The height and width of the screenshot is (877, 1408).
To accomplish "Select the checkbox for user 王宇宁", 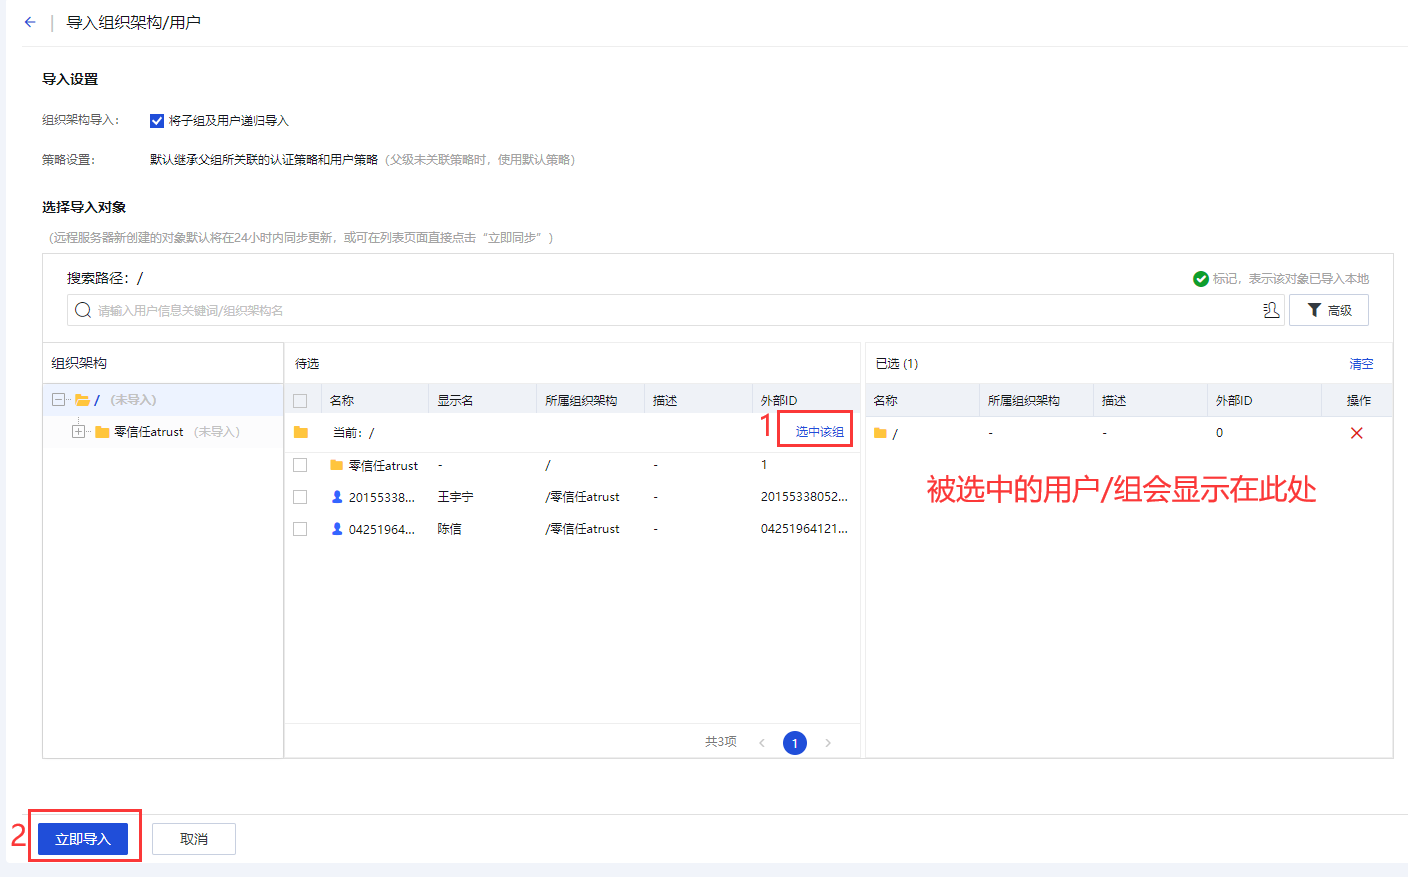I will (300, 497).
